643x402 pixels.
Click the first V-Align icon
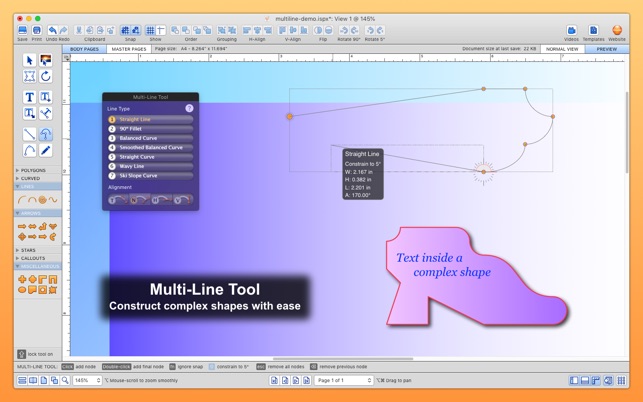point(282,30)
